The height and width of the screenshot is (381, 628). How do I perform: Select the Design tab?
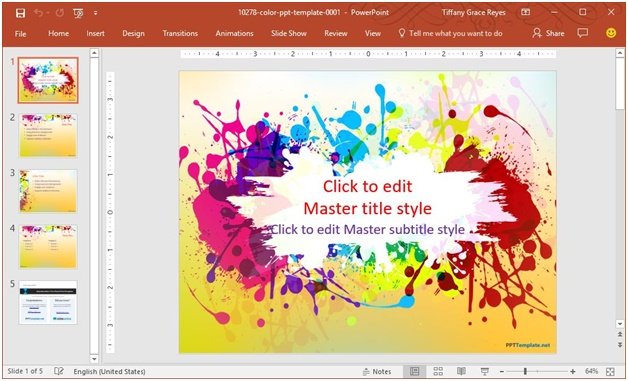coord(133,34)
